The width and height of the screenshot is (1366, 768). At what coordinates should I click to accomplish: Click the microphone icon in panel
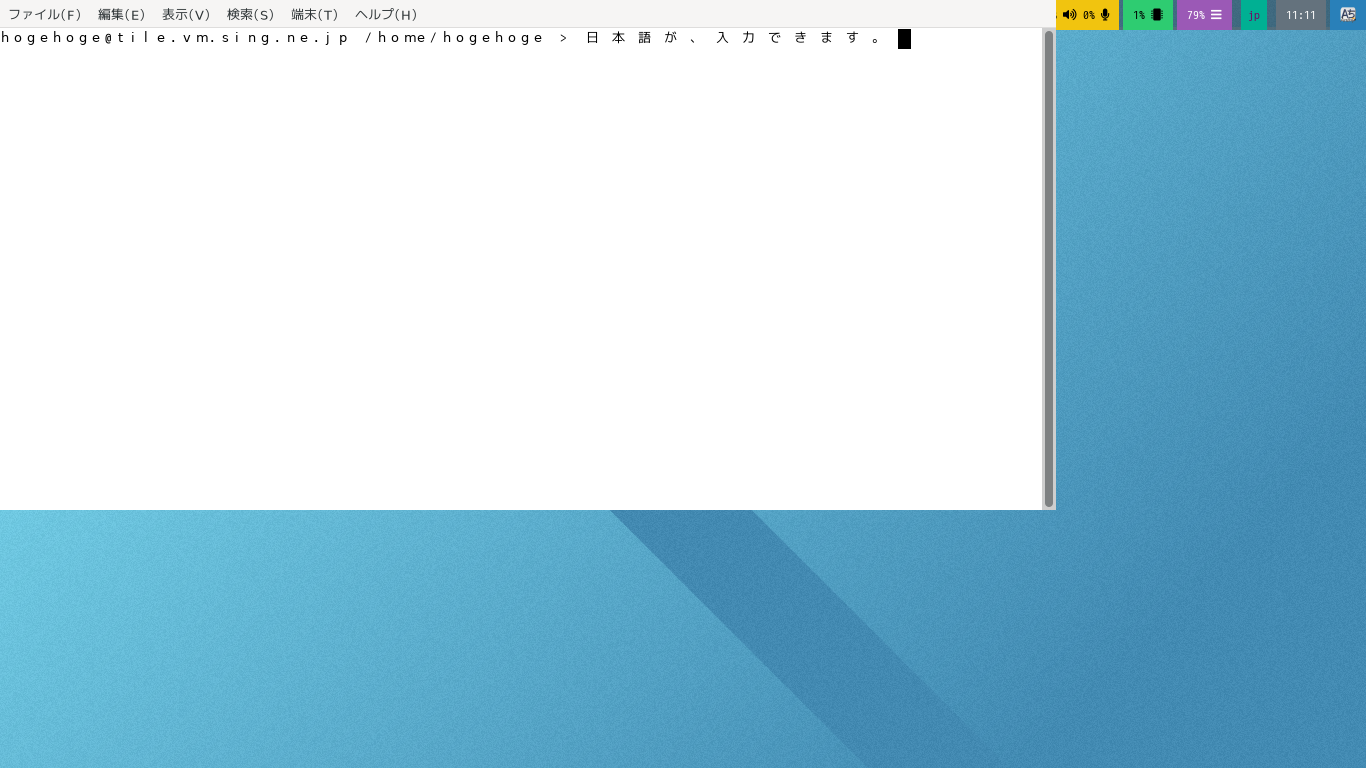pos(1105,15)
